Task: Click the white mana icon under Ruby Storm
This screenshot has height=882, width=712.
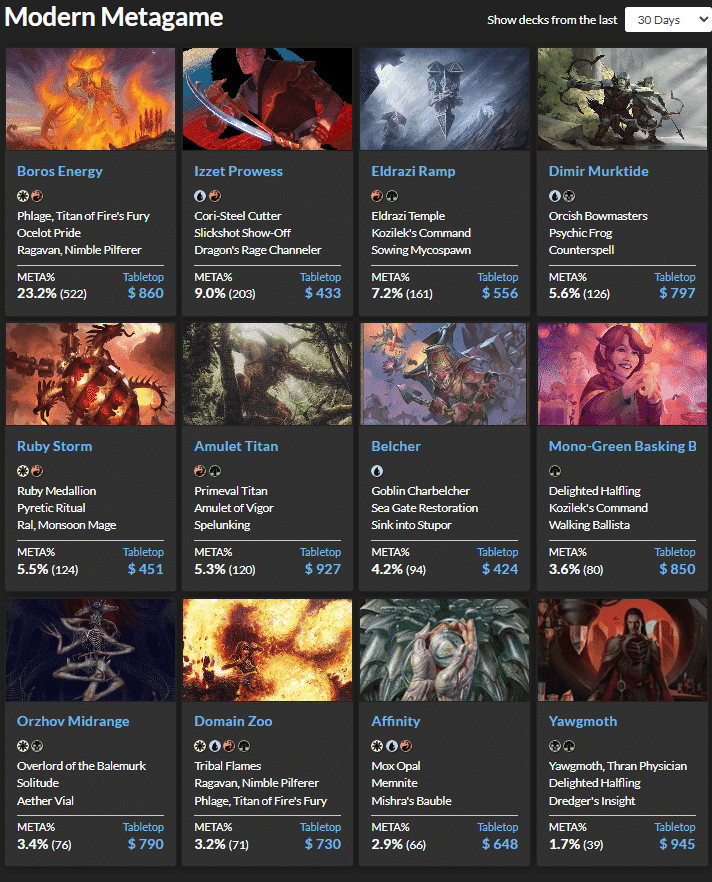Action: [22, 471]
